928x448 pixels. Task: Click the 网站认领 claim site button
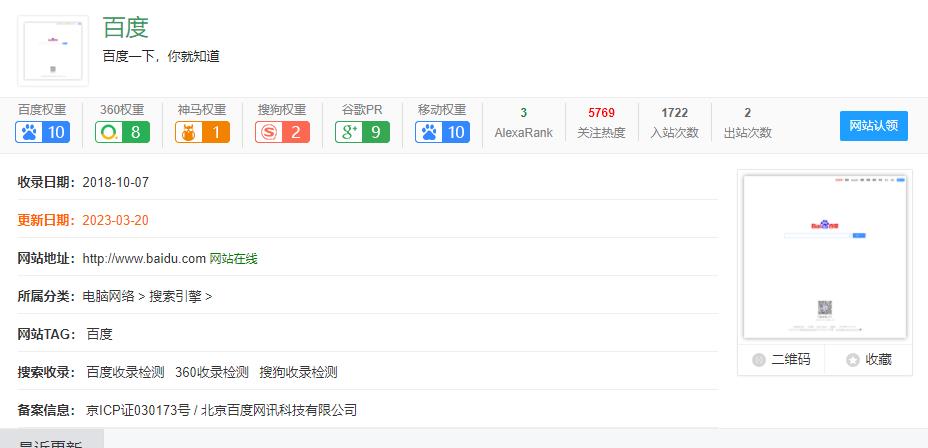pyautogui.click(x=874, y=126)
